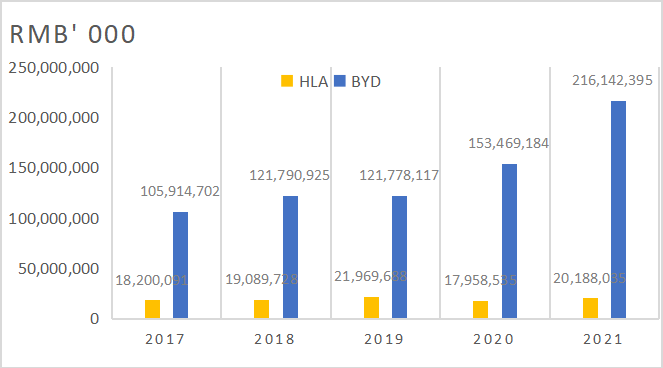The width and height of the screenshot is (663, 368).
Task: Click data label 21,969,688
Action: point(371,277)
